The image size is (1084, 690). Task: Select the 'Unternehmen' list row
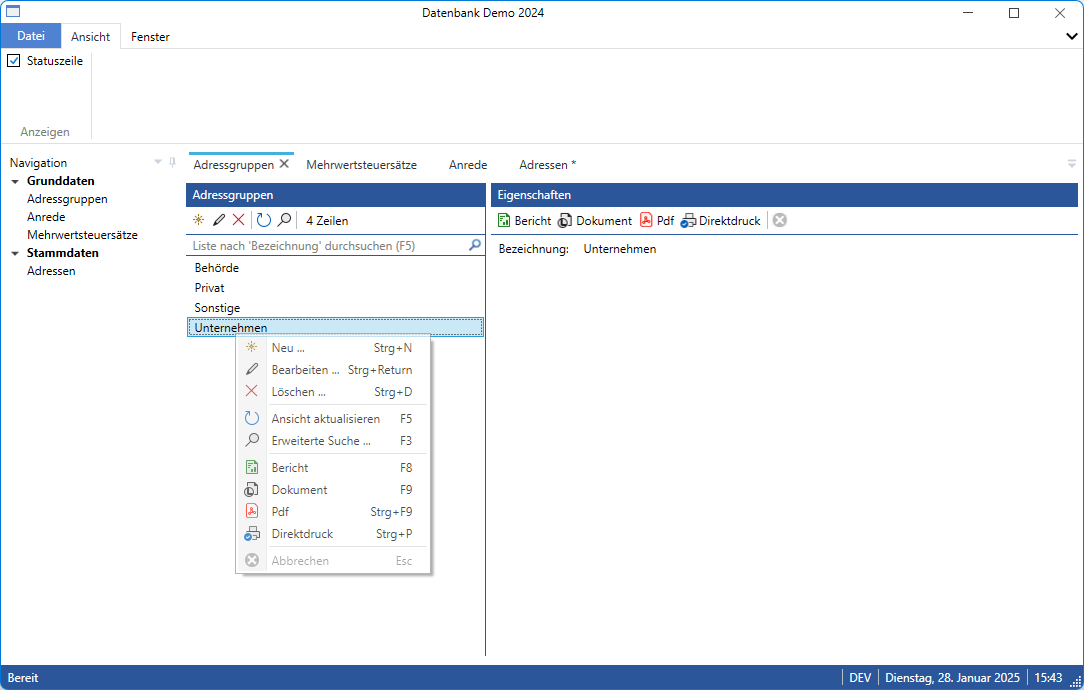click(x=335, y=327)
